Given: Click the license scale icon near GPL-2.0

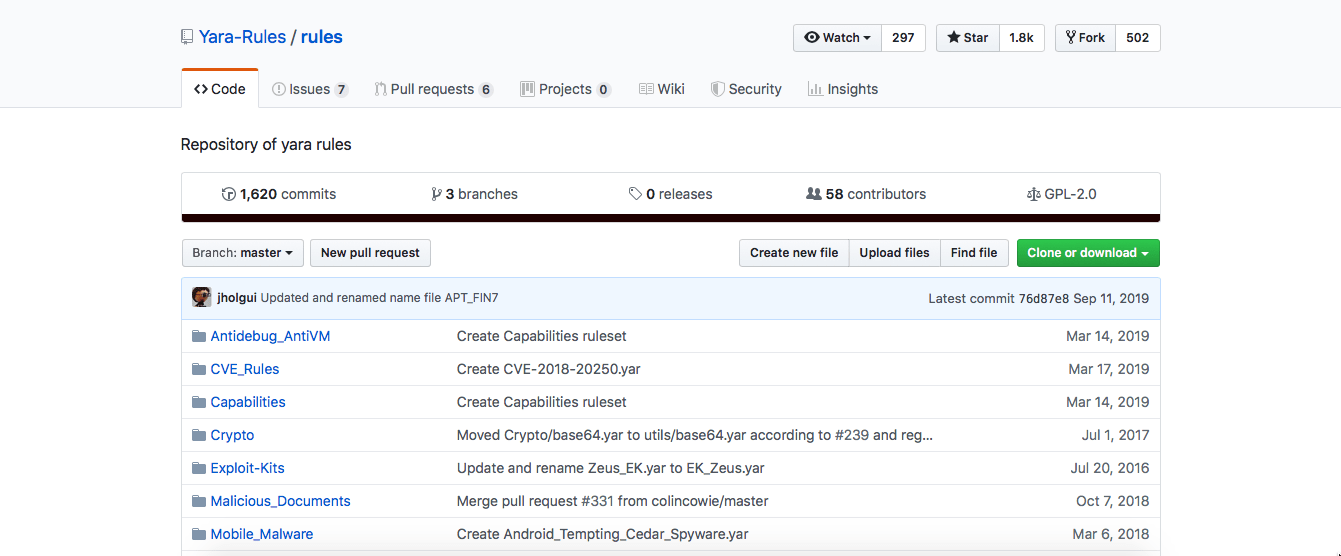Looking at the screenshot, I should (1034, 194).
